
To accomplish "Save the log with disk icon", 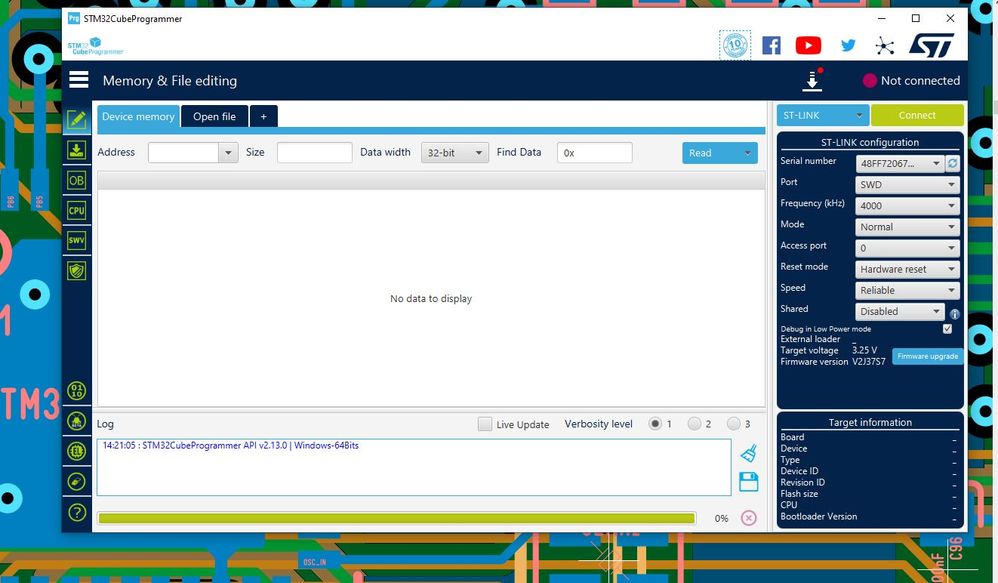I will coord(749,482).
